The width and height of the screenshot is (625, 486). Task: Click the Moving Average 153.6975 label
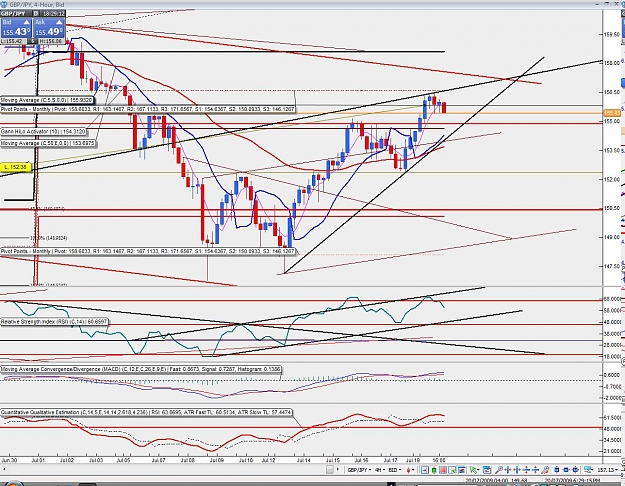48,143
